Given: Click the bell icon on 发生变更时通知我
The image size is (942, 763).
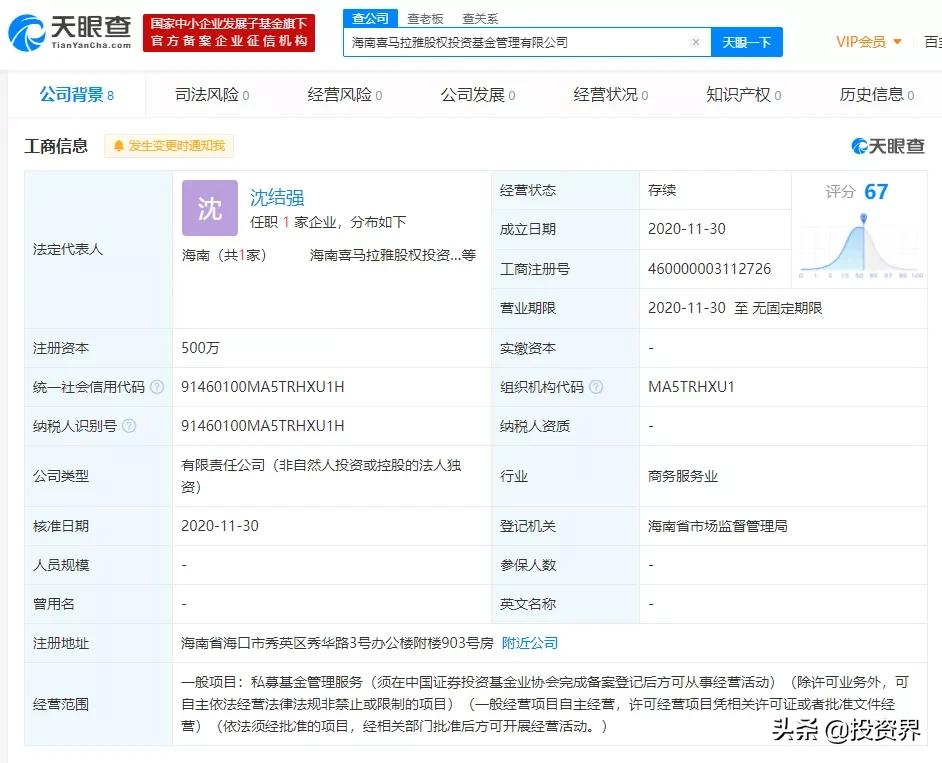Looking at the screenshot, I should [119, 145].
